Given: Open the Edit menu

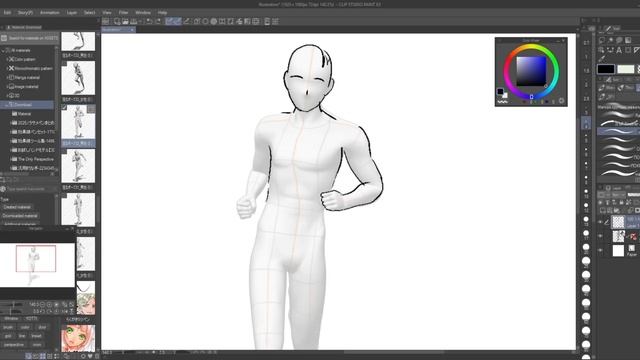Looking at the screenshot, I should (x=7, y=13).
